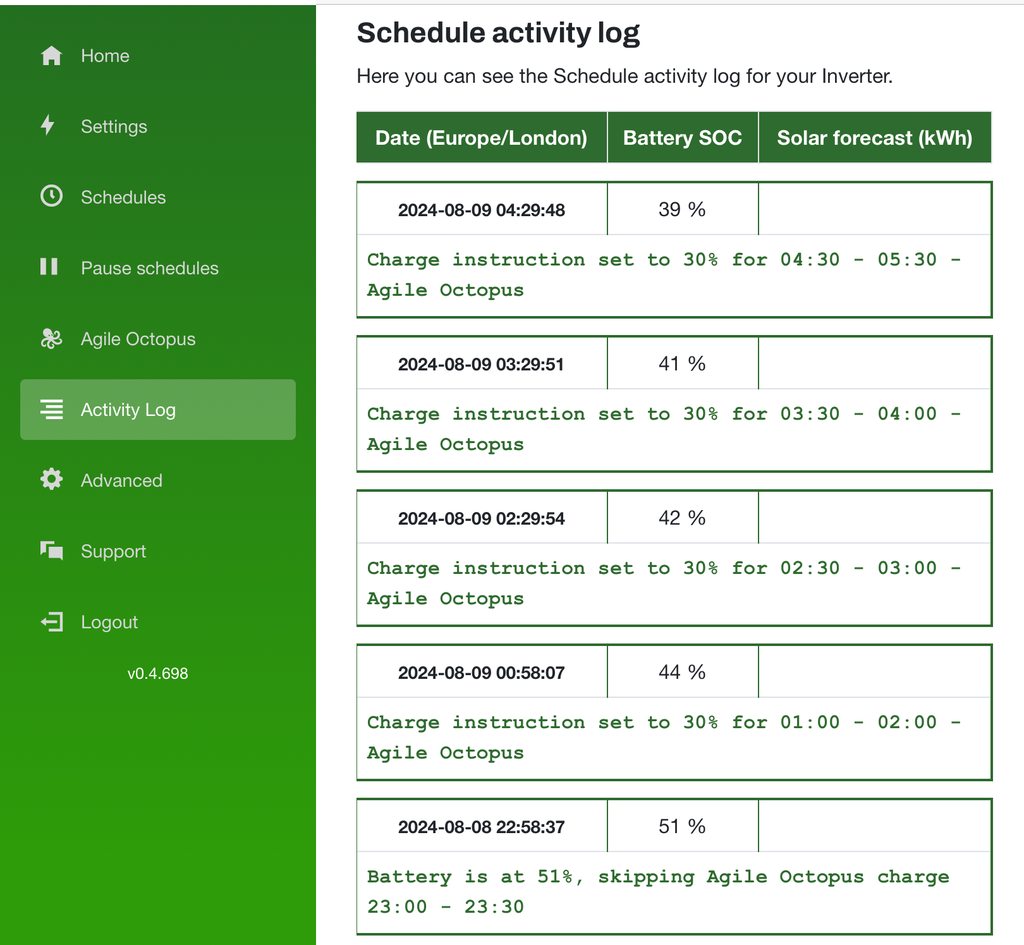
Task: Click the Activity Log lines icon
Action: (51, 409)
